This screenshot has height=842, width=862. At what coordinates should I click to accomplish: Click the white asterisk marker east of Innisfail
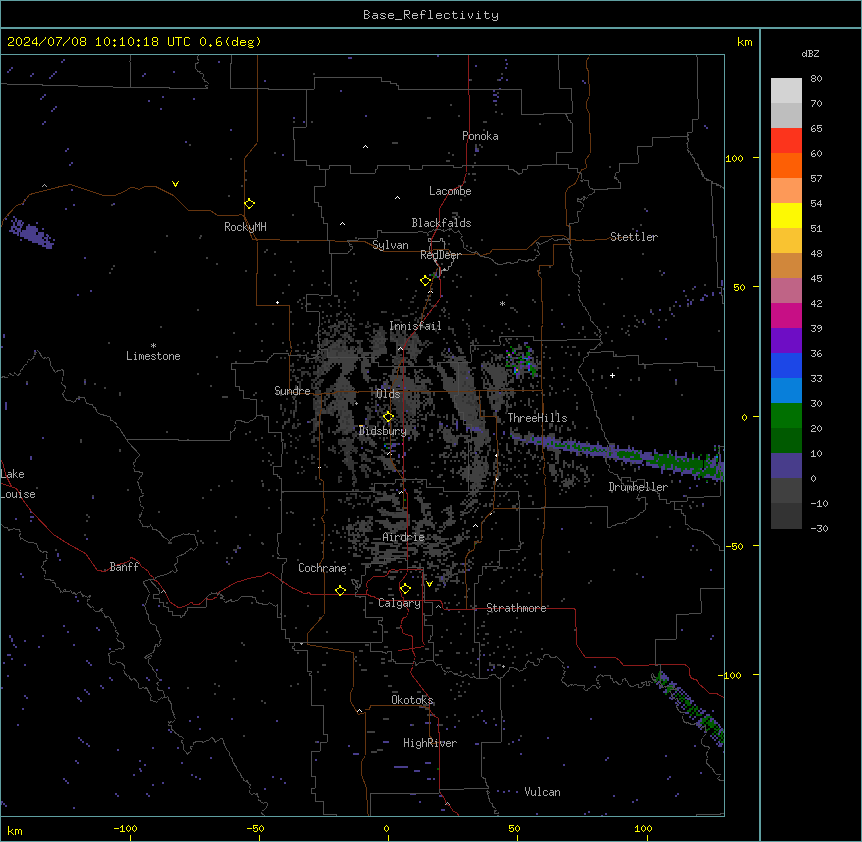[502, 303]
